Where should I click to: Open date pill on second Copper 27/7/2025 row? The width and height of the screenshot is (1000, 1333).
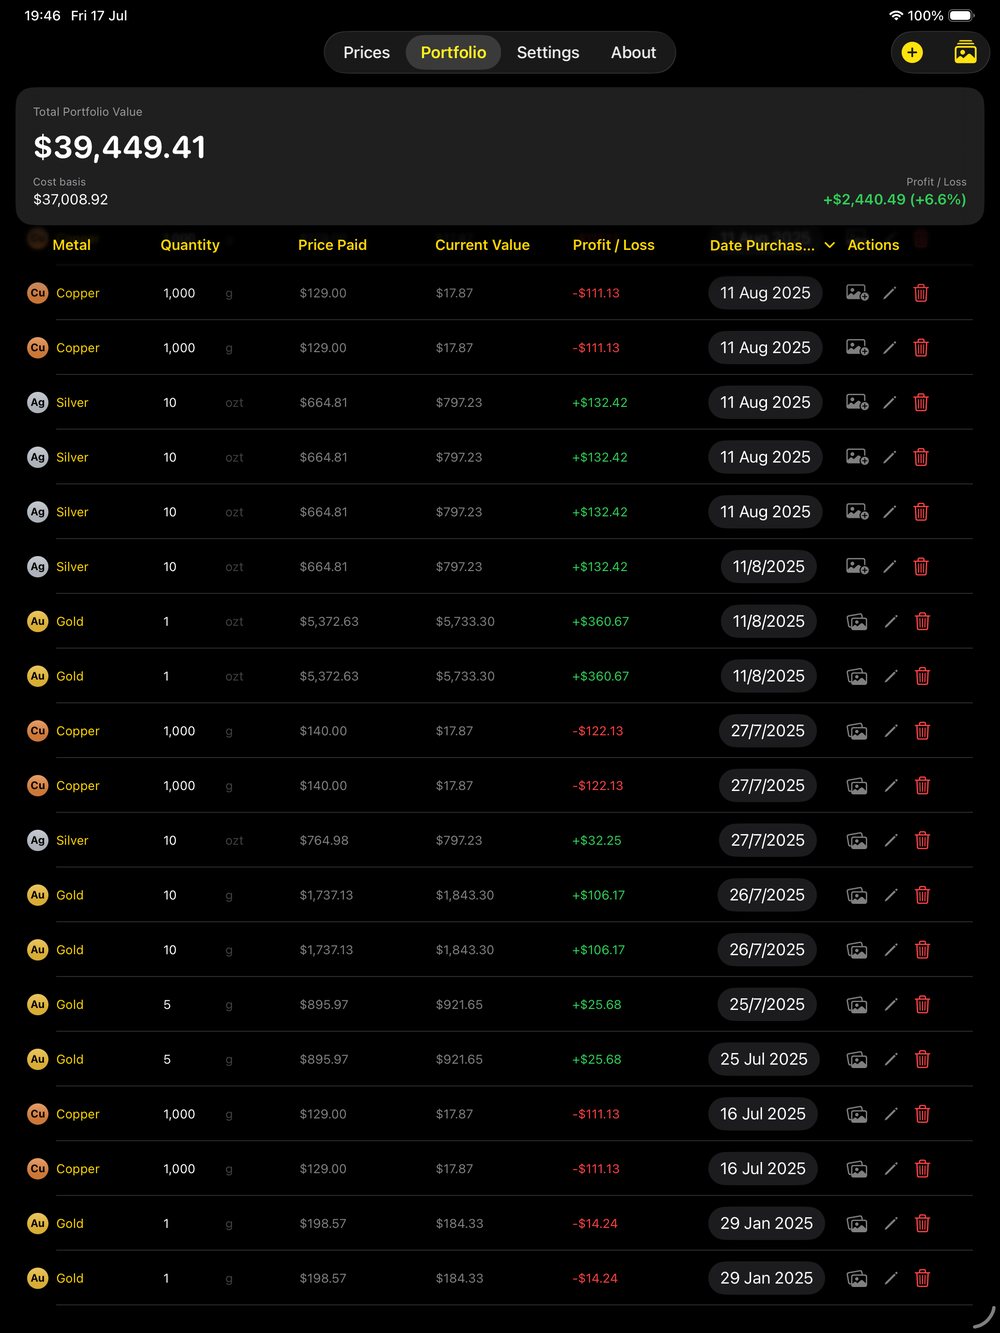[767, 785]
